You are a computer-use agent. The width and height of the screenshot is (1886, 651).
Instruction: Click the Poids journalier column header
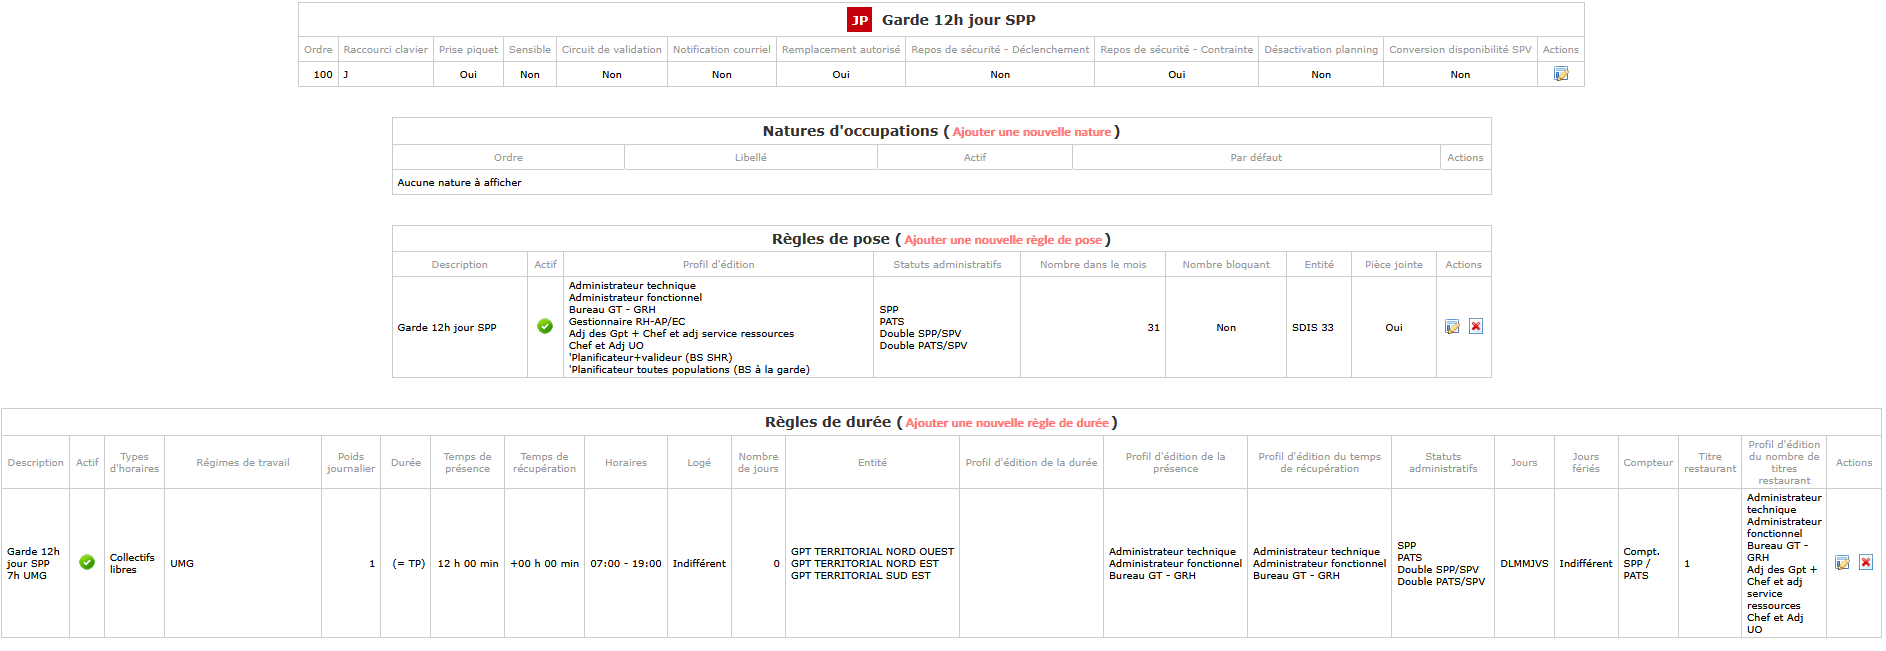(x=351, y=463)
